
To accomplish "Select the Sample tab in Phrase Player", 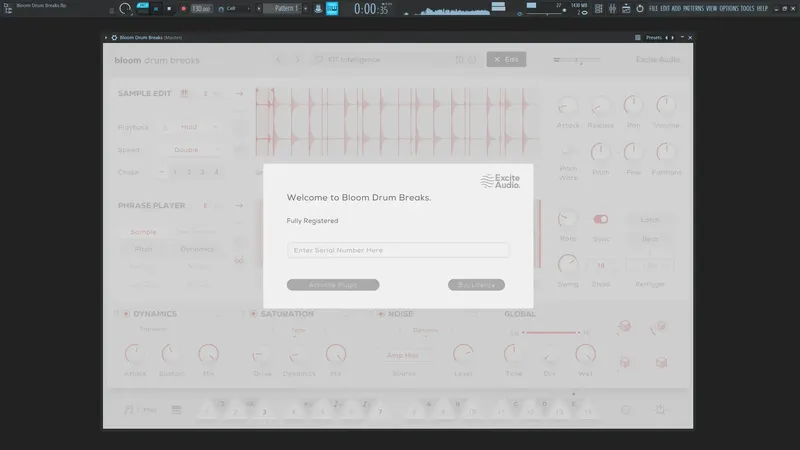I will (x=143, y=232).
